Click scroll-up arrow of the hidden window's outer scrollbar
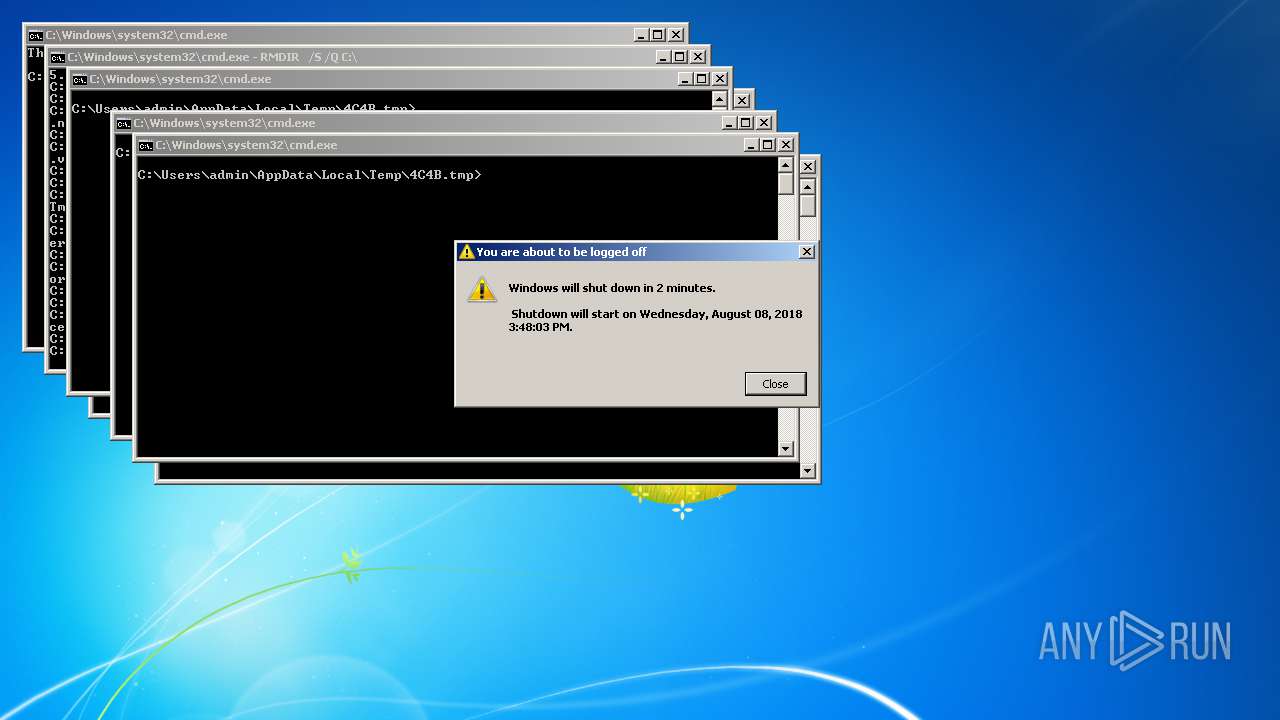The height and width of the screenshot is (720, 1280). (x=807, y=187)
